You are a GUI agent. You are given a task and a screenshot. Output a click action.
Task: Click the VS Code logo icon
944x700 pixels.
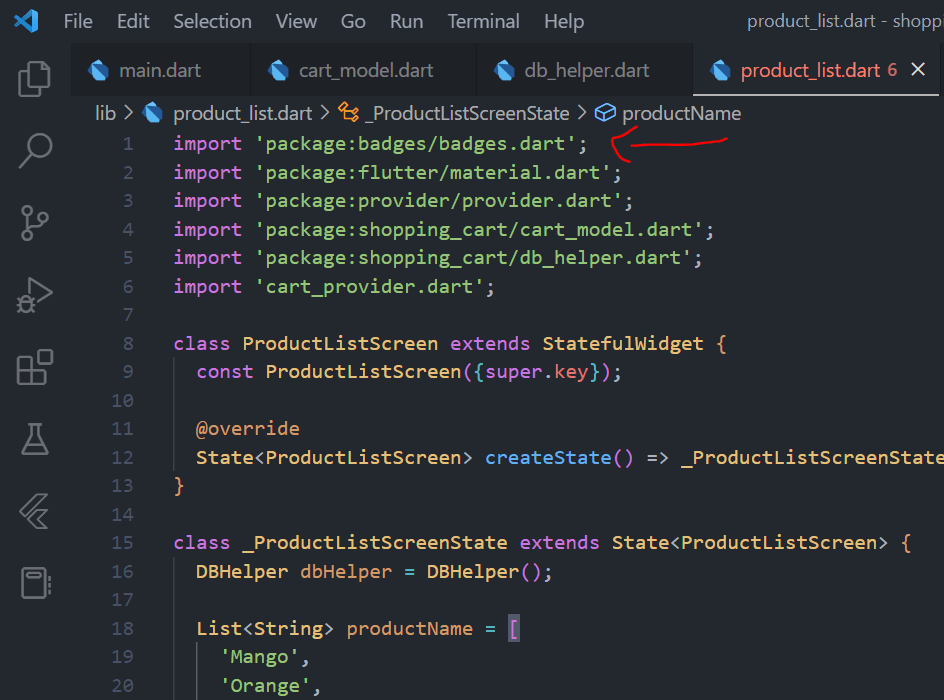pos(26,22)
